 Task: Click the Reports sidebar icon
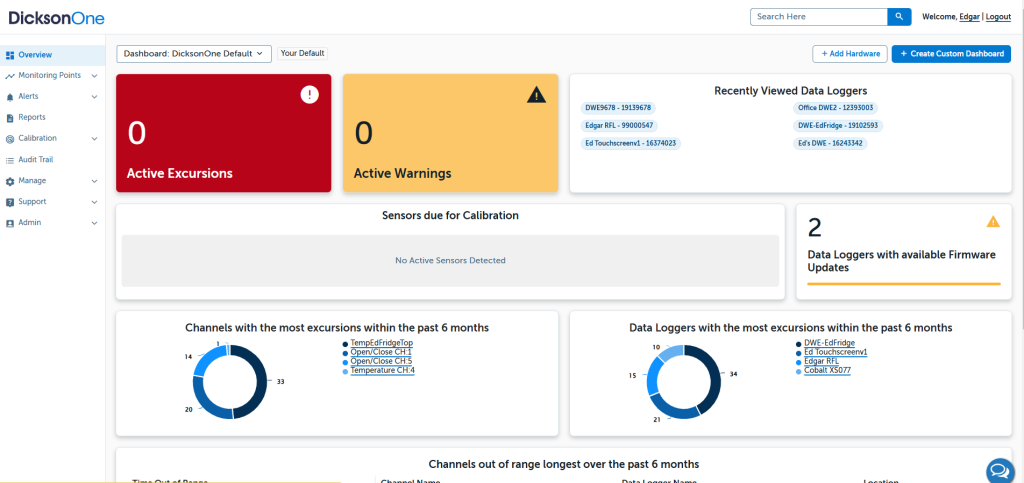click(x=10, y=118)
